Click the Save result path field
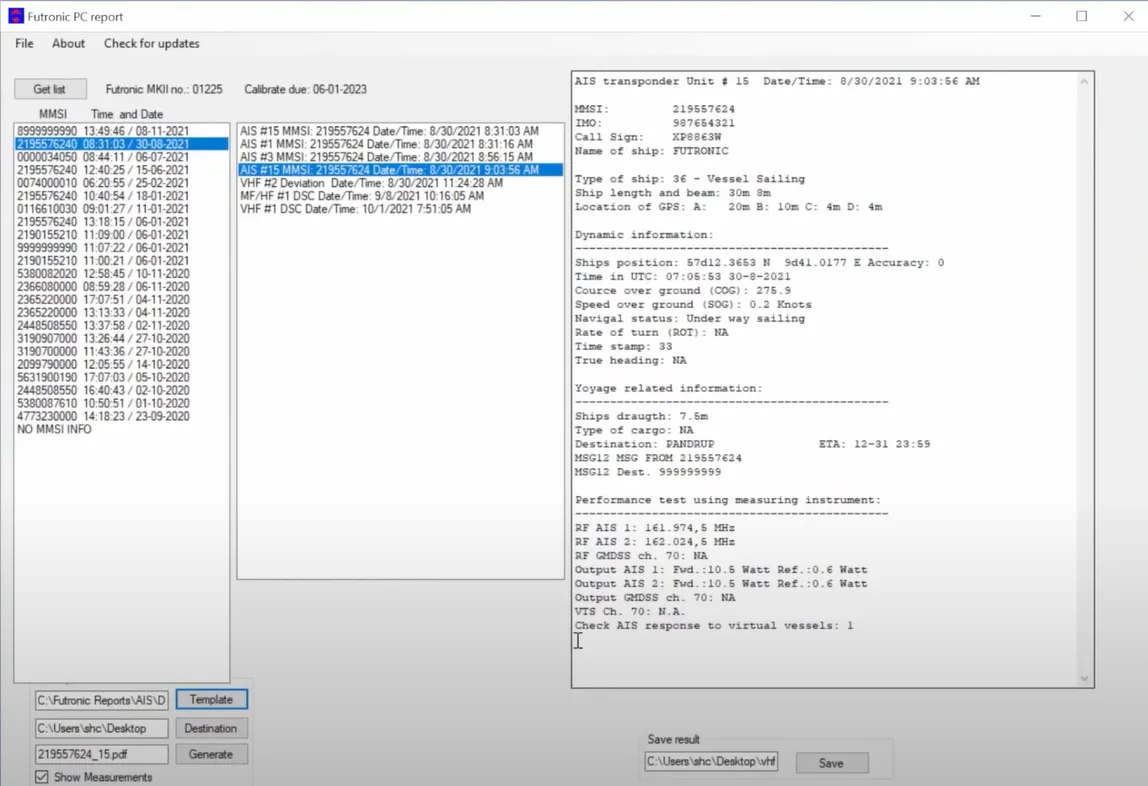1148x786 pixels. coord(711,763)
